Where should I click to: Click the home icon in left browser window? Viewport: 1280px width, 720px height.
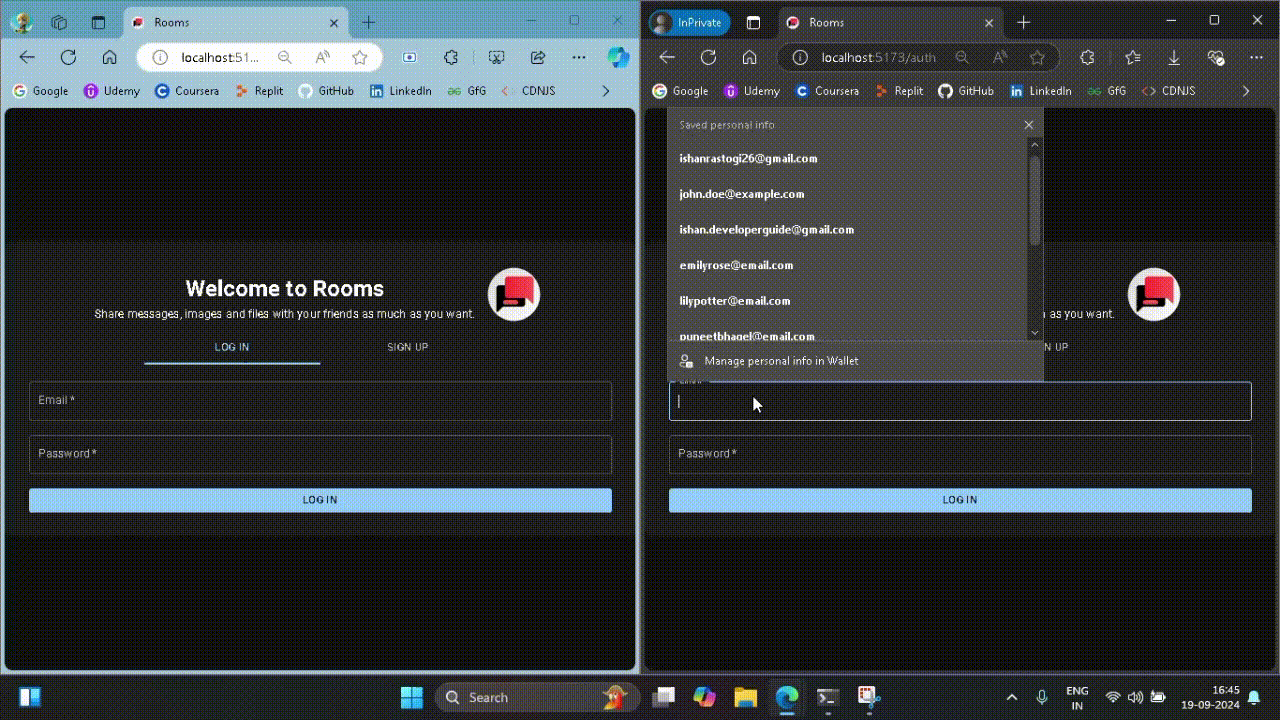pyautogui.click(x=110, y=58)
